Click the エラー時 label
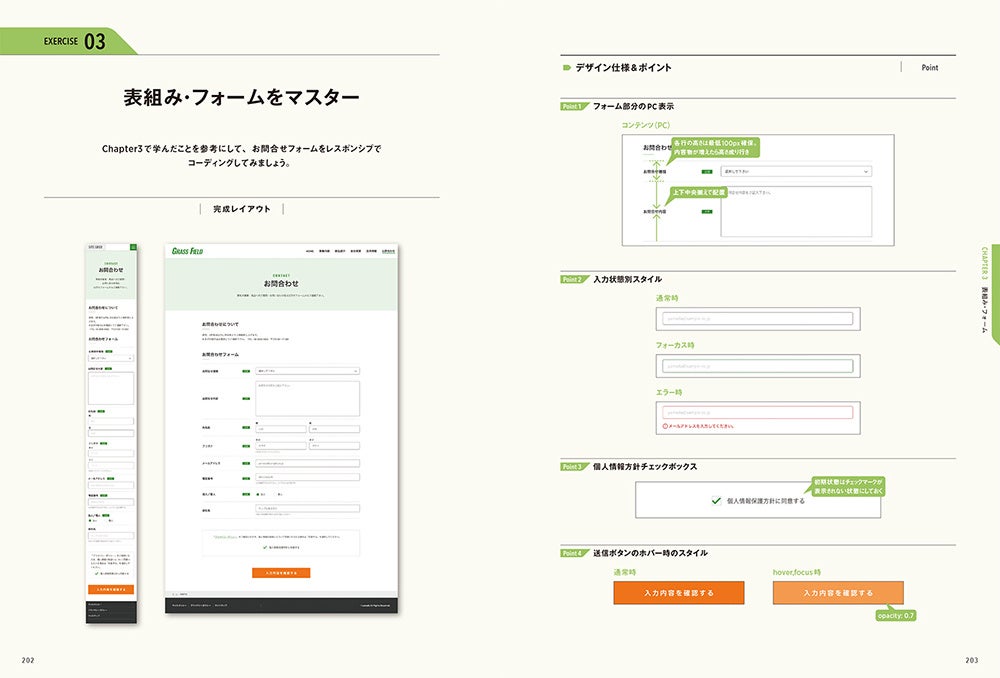This screenshot has width=1000, height=678. pos(669,392)
